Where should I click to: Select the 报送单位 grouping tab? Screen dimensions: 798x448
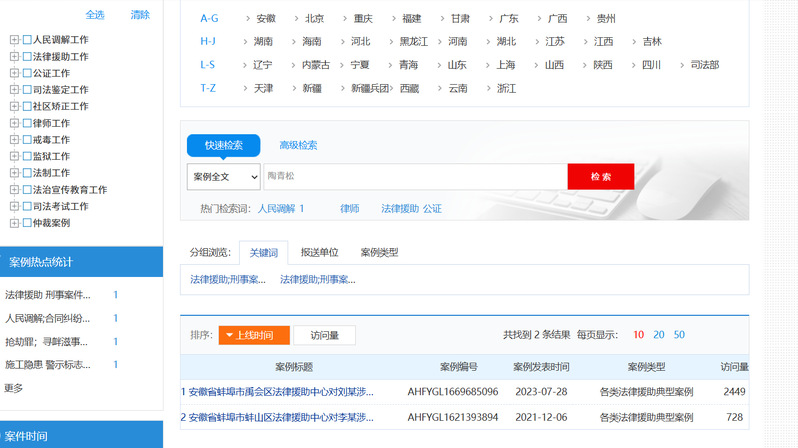tap(319, 253)
